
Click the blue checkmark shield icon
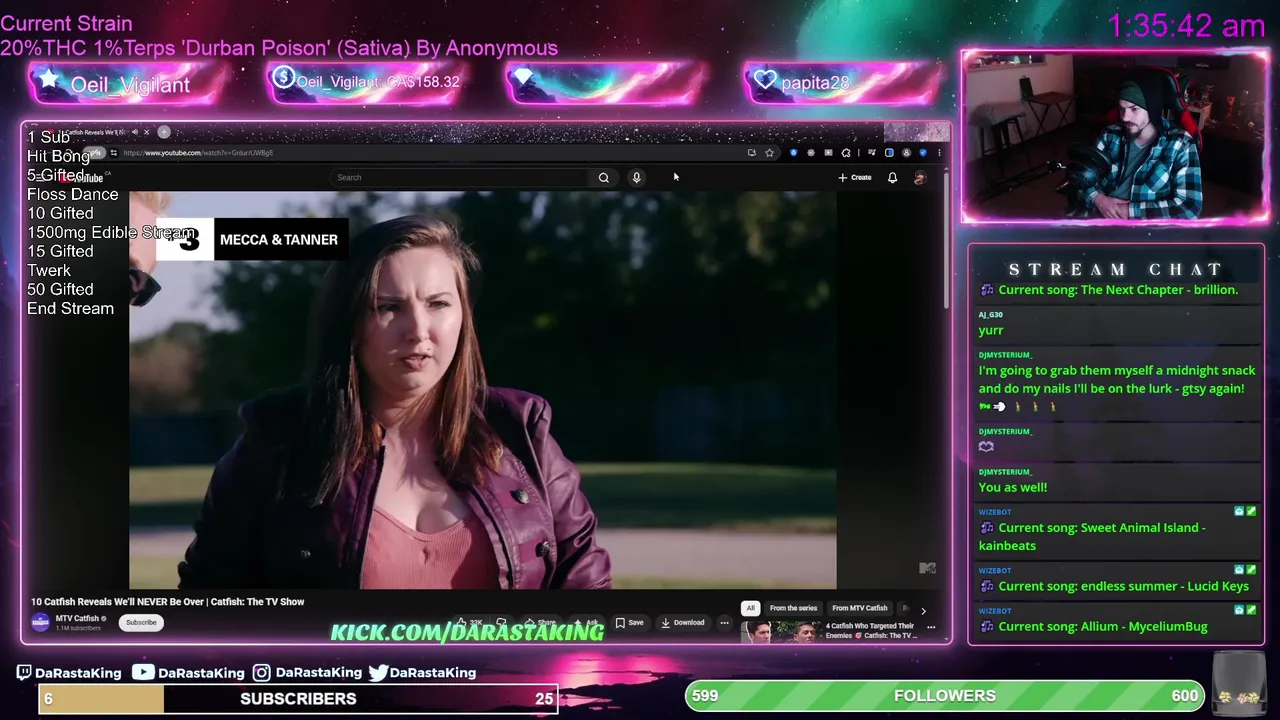pyautogui.click(x=923, y=153)
